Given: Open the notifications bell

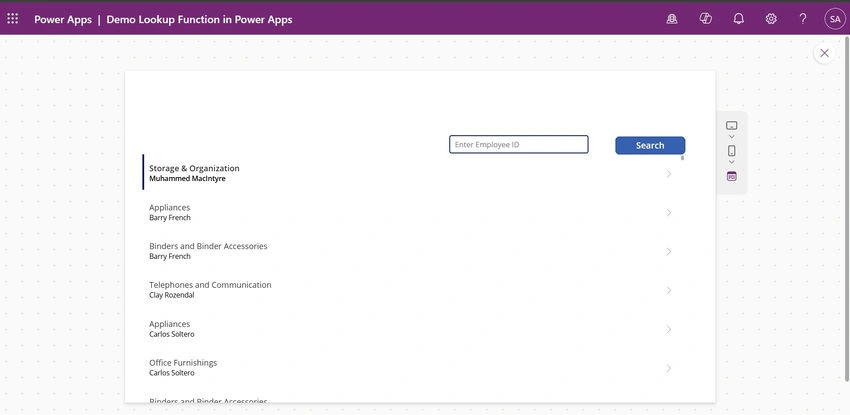Looking at the screenshot, I should (738, 19).
